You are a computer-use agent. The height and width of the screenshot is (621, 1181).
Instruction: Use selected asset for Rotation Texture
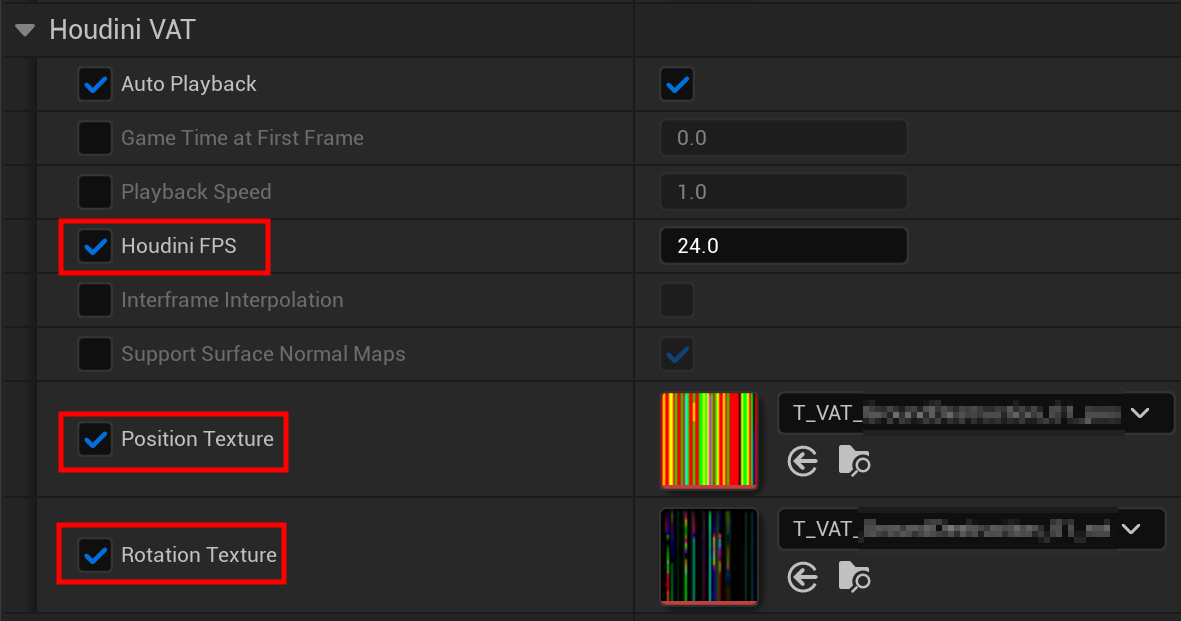pyautogui.click(x=803, y=577)
